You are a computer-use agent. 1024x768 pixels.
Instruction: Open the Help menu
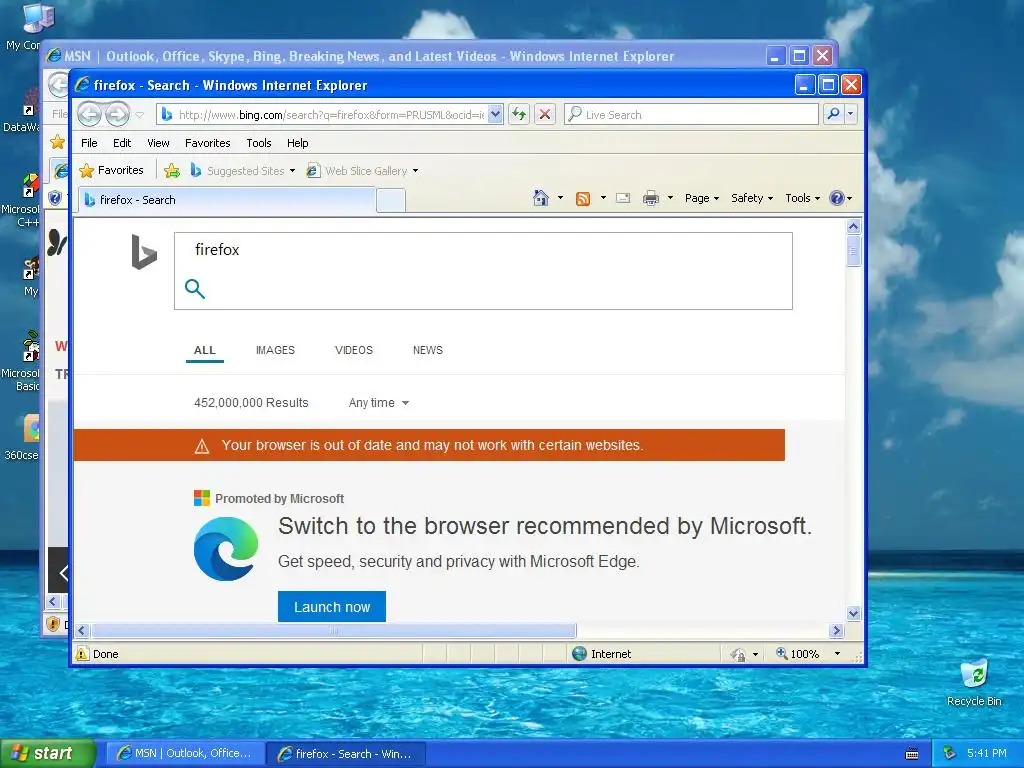297,143
